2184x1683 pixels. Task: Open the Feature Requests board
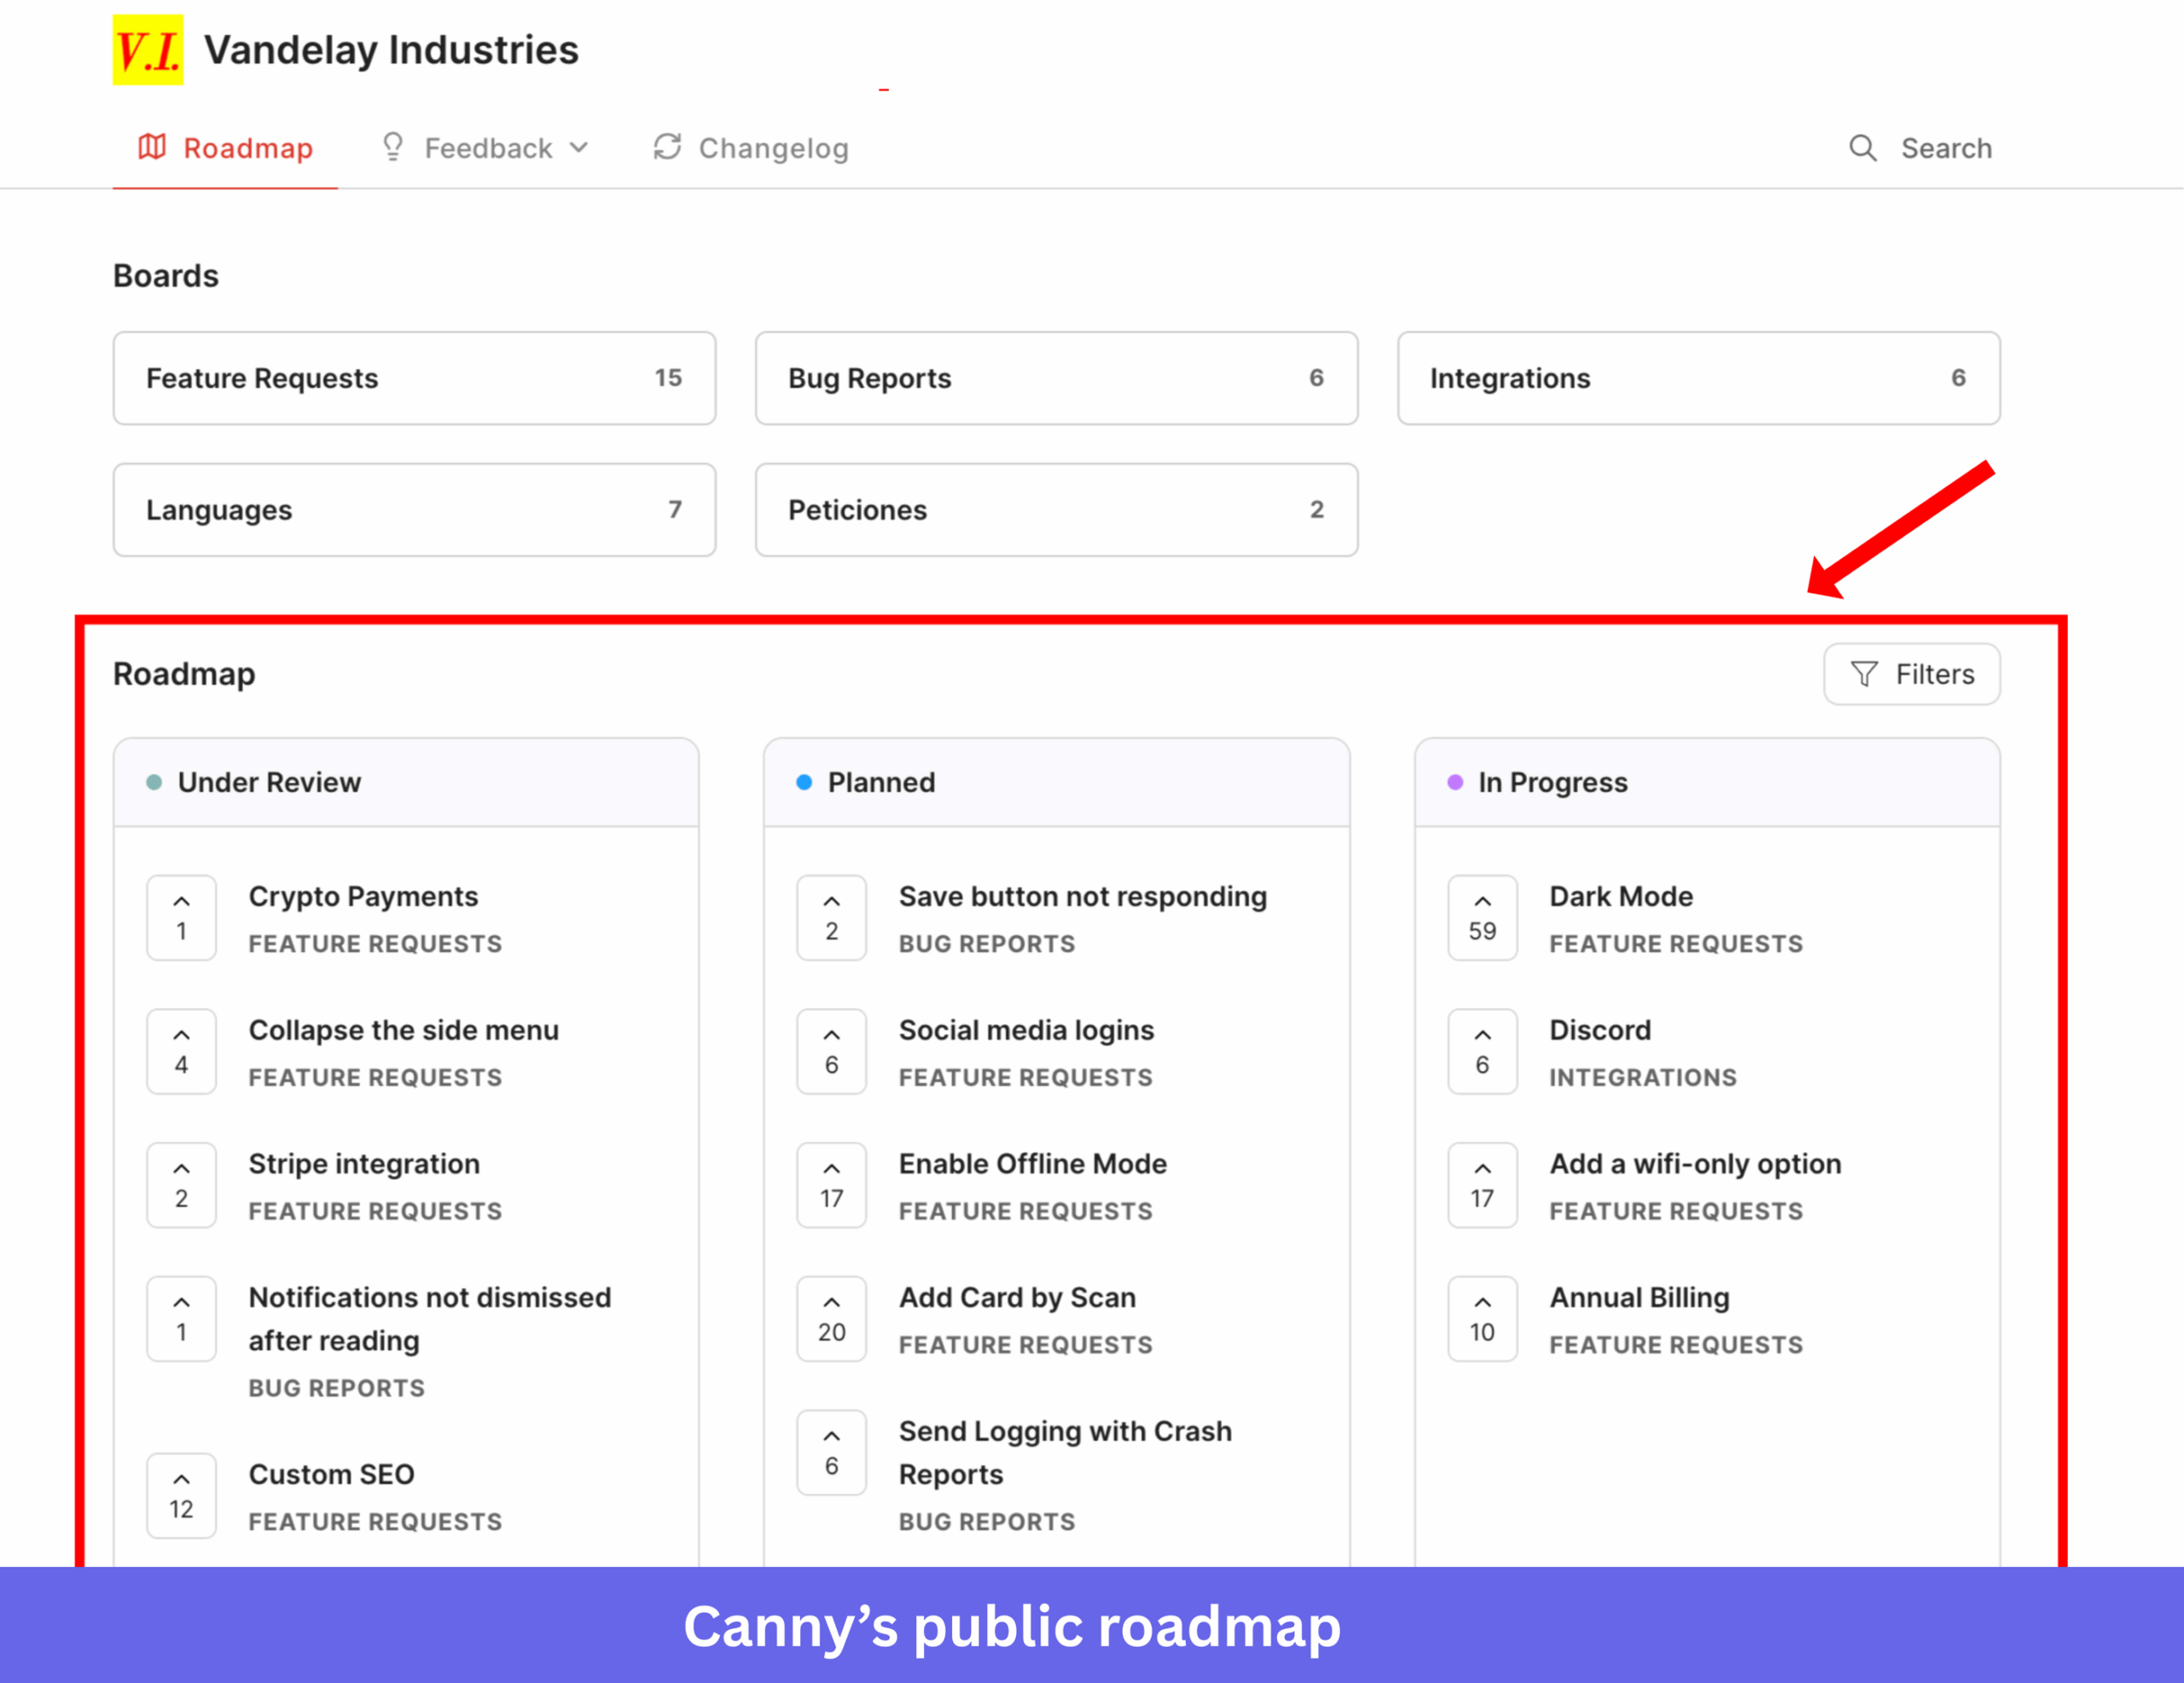[414, 378]
